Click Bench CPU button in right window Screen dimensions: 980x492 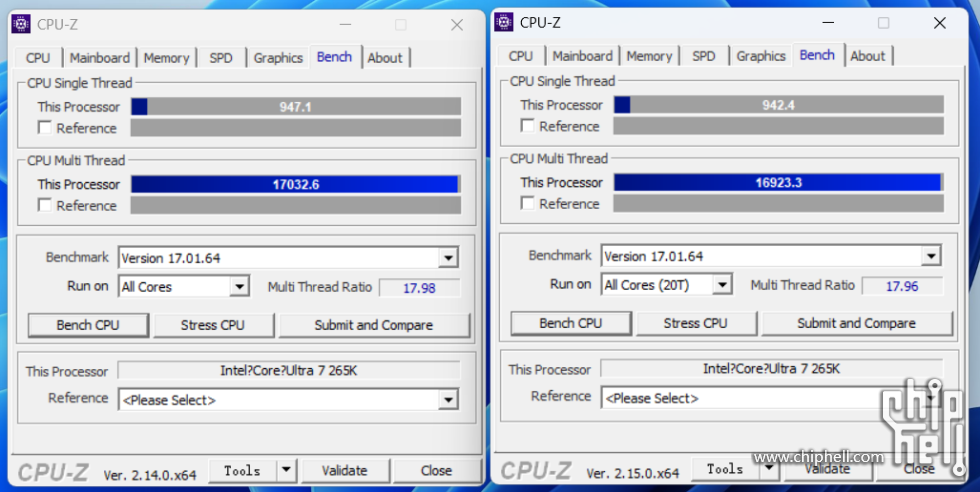(x=571, y=323)
